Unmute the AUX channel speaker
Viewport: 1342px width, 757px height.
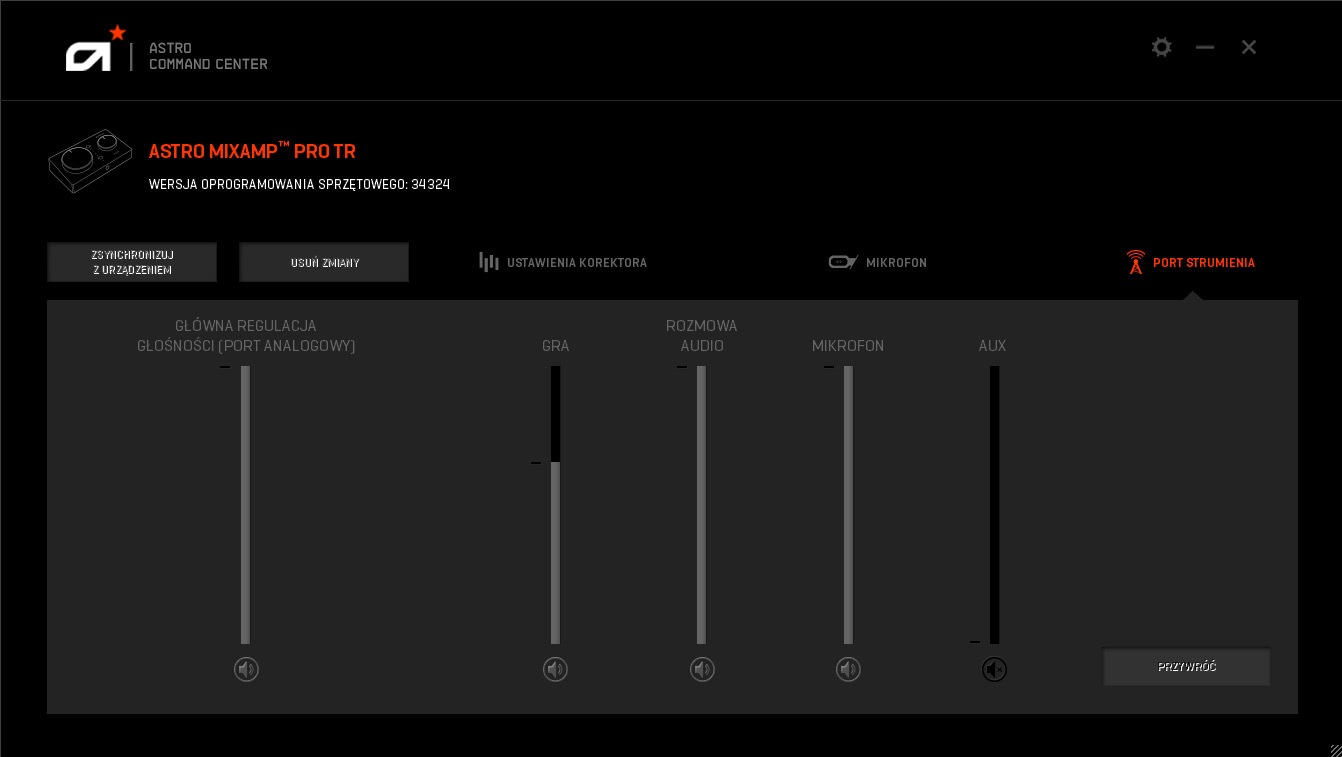click(994, 670)
